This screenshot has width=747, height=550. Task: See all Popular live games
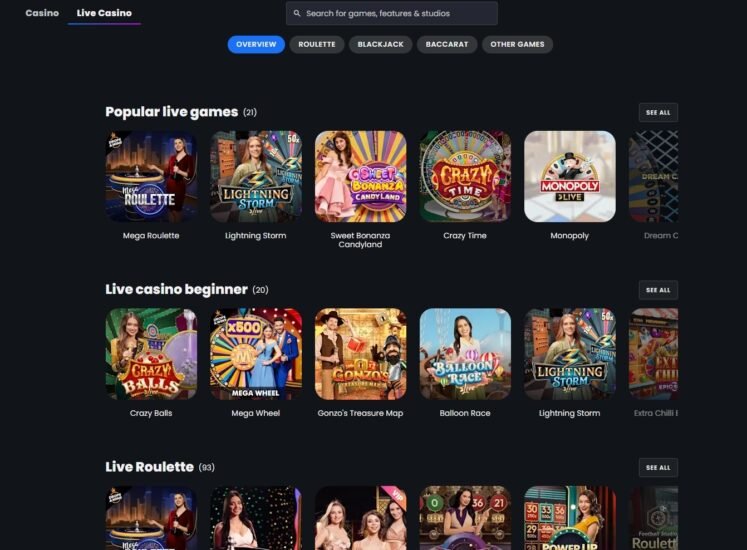click(658, 112)
